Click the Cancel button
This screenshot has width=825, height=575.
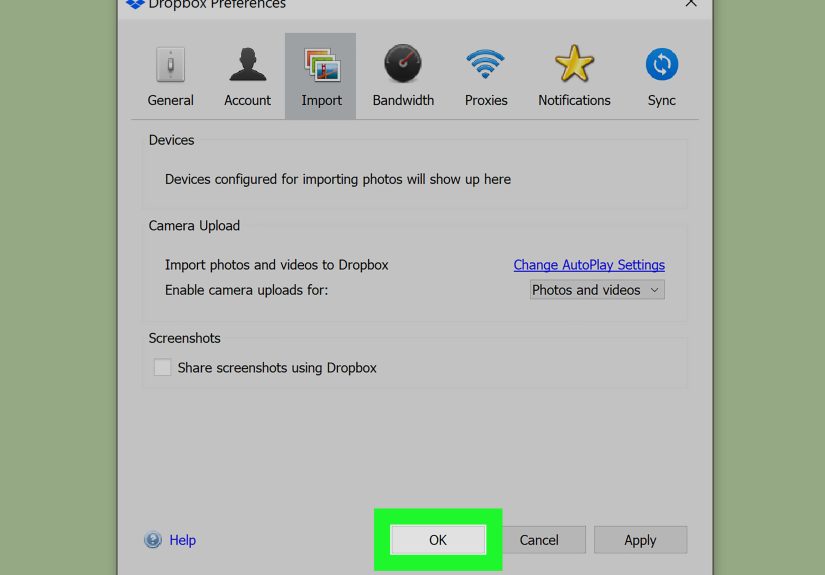pyautogui.click(x=539, y=540)
